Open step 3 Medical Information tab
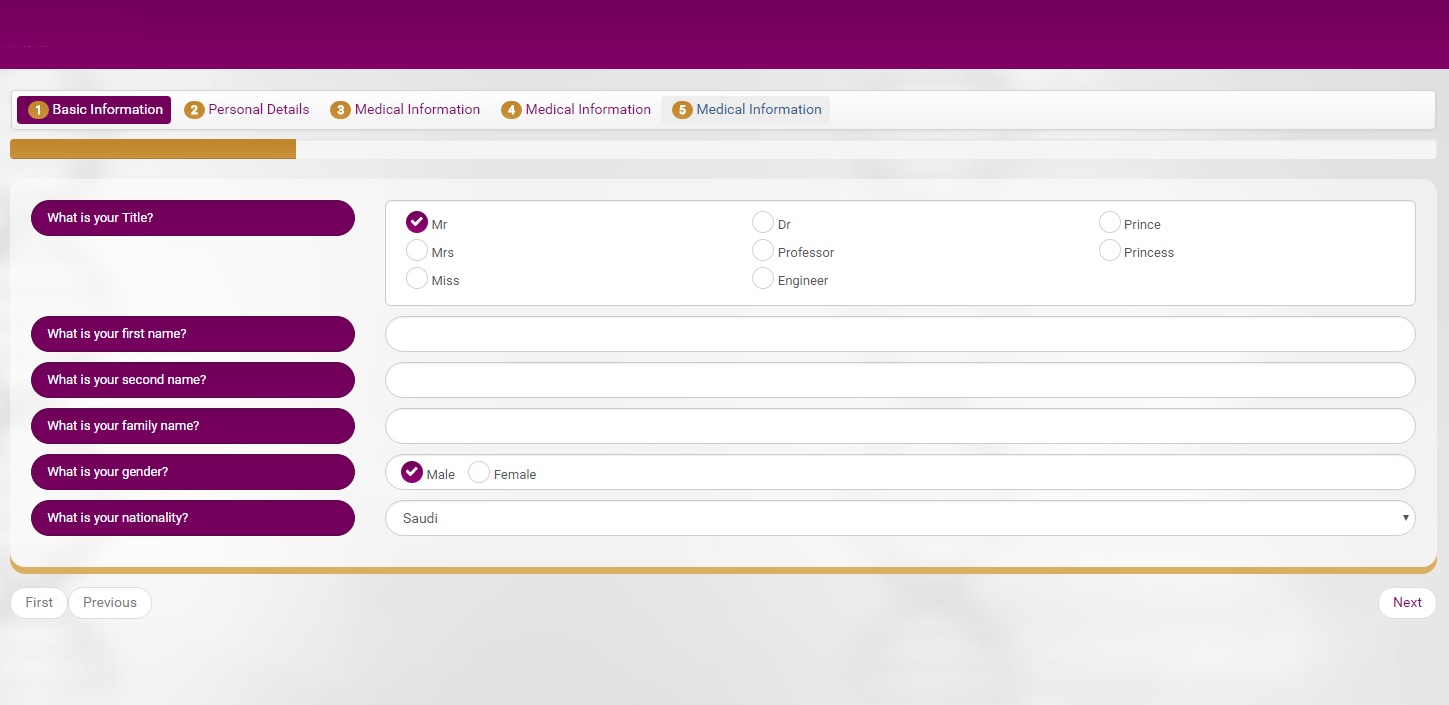This screenshot has width=1449, height=705. (405, 110)
